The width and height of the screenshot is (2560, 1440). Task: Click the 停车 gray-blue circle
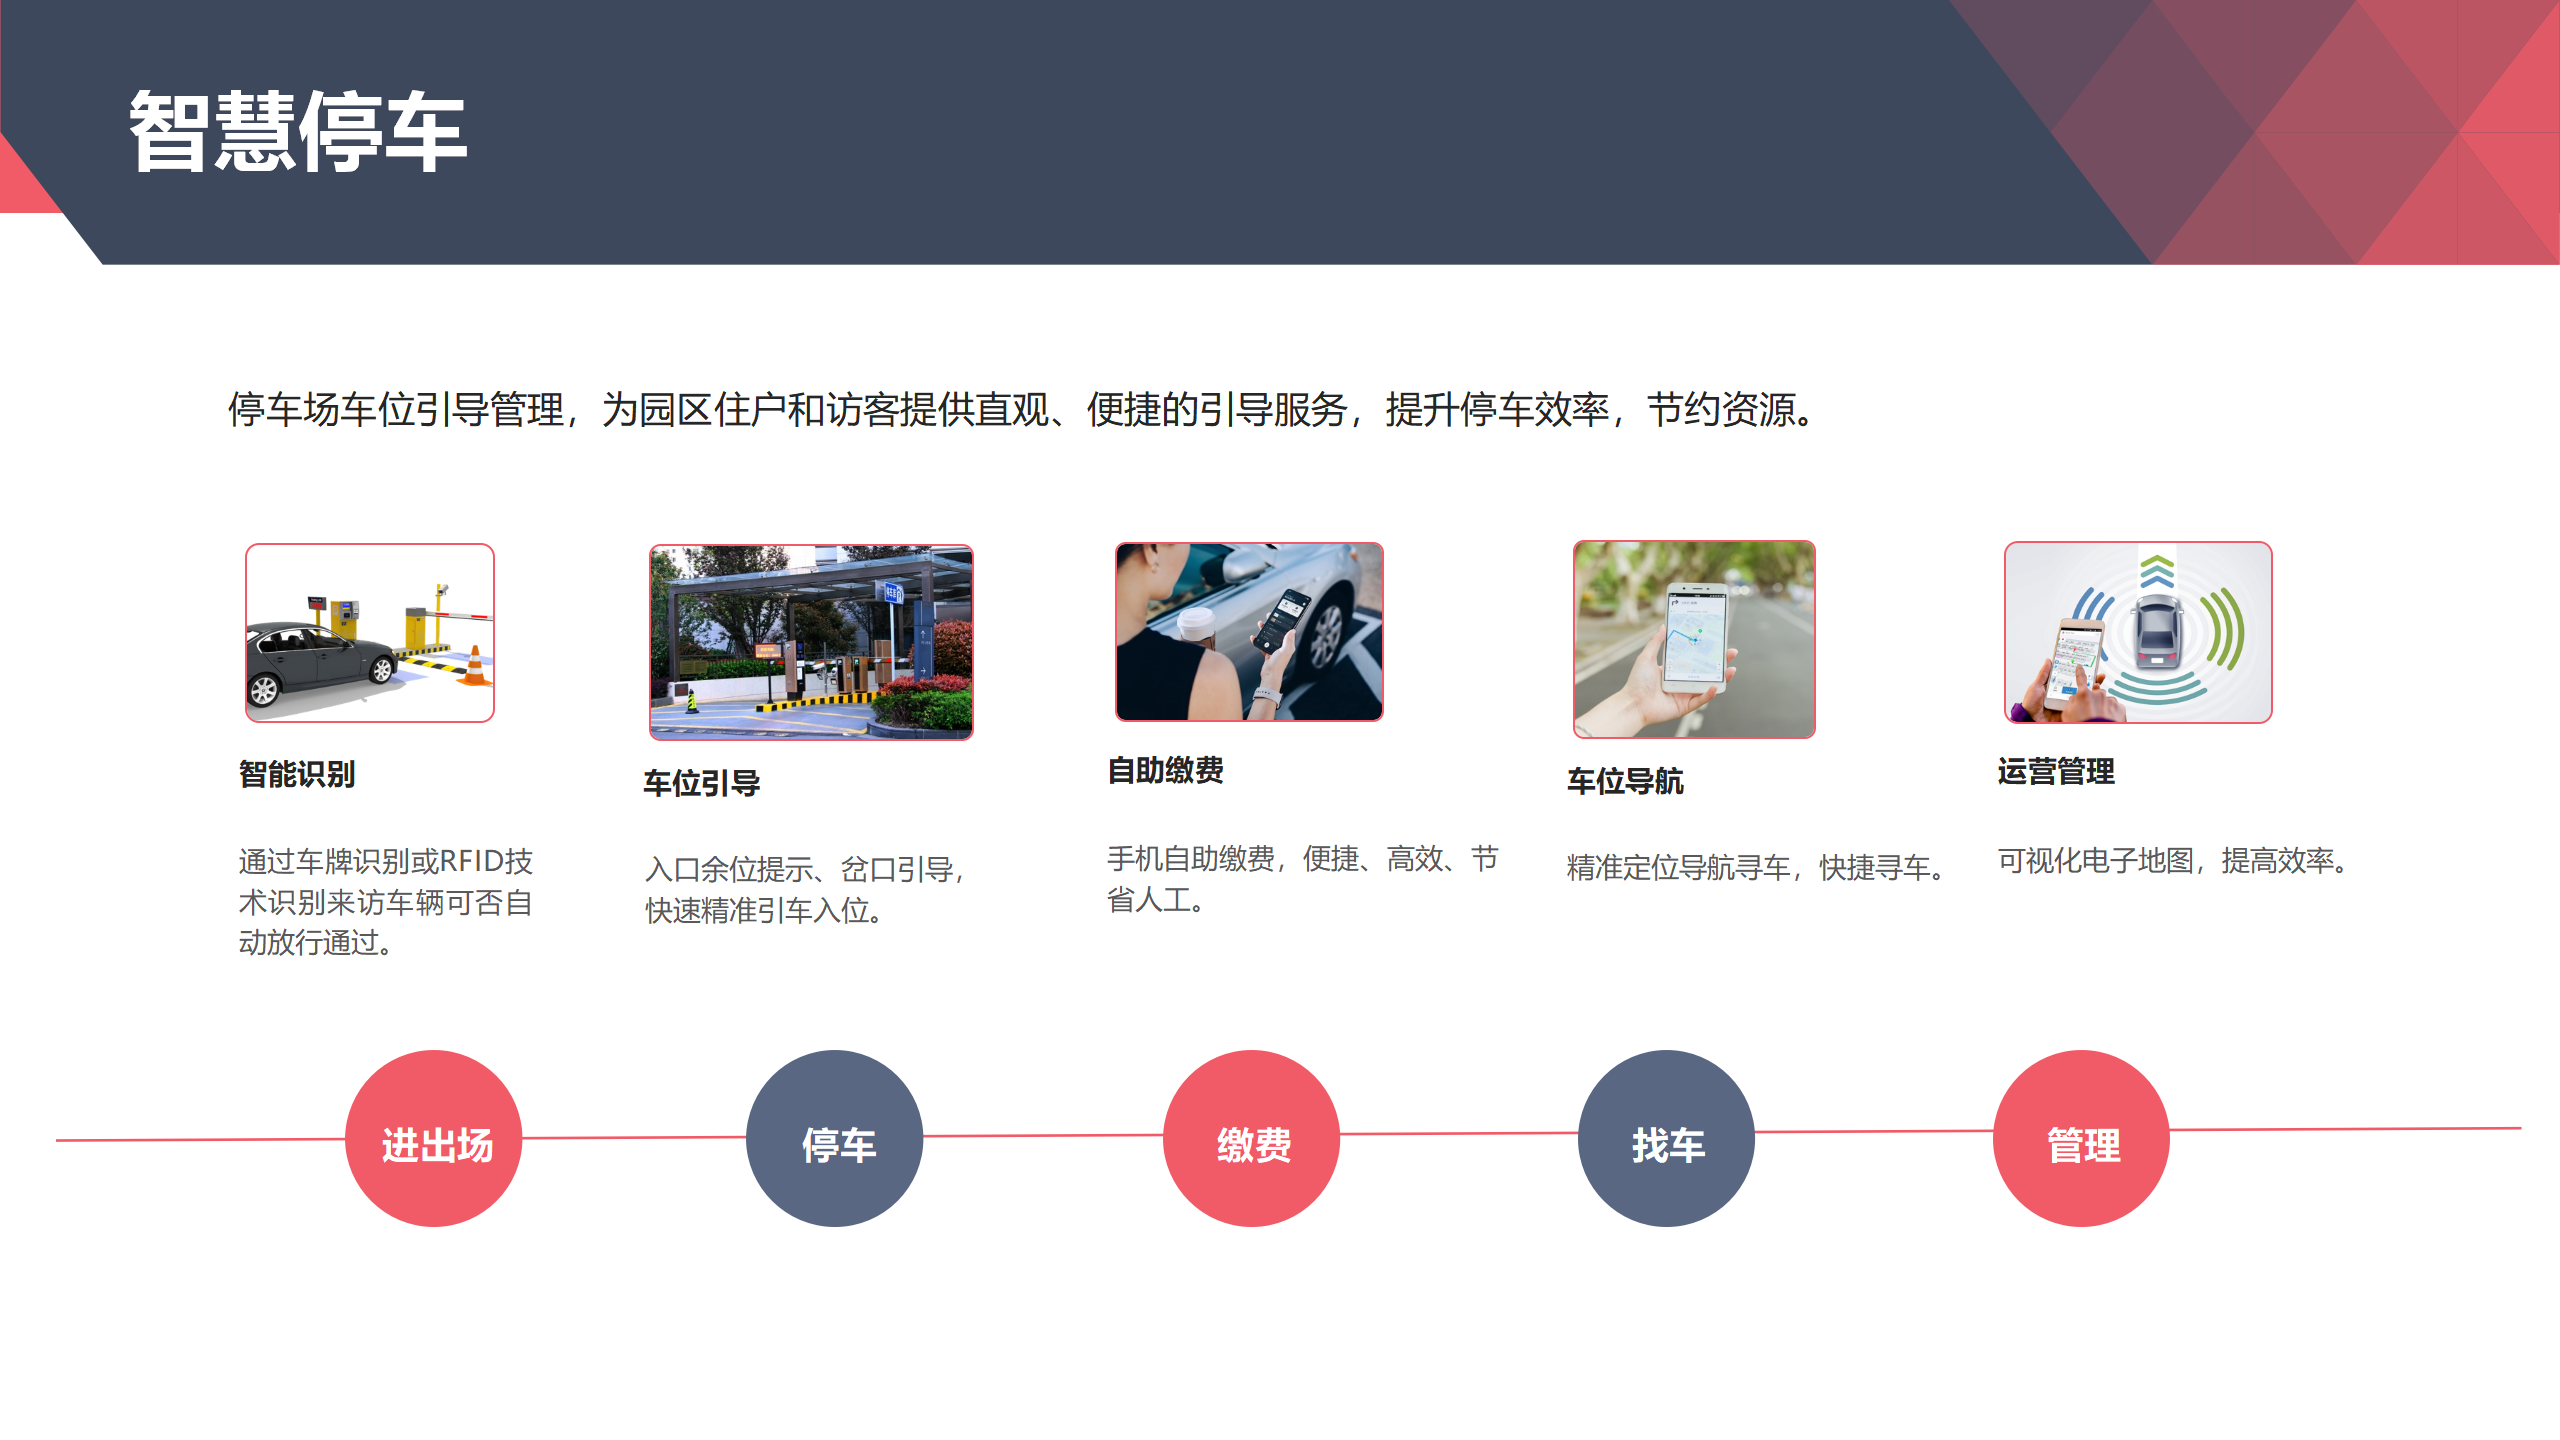coord(835,1138)
